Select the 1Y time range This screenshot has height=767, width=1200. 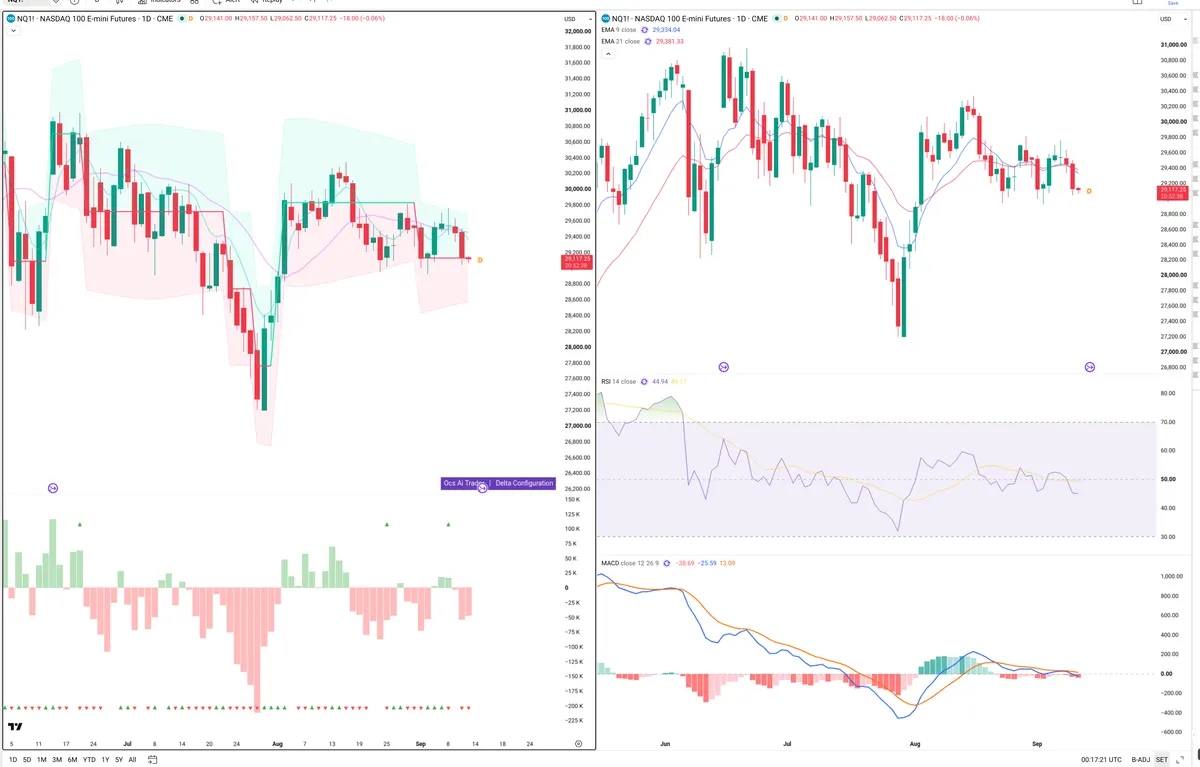click(105, 760)
